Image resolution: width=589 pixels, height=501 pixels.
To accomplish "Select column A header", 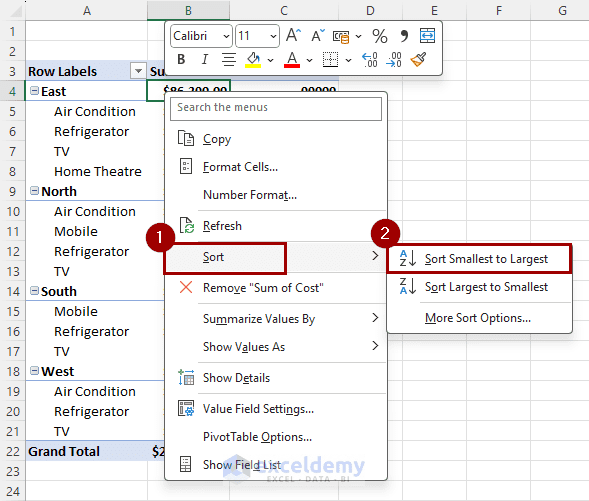I will point(86,10).
